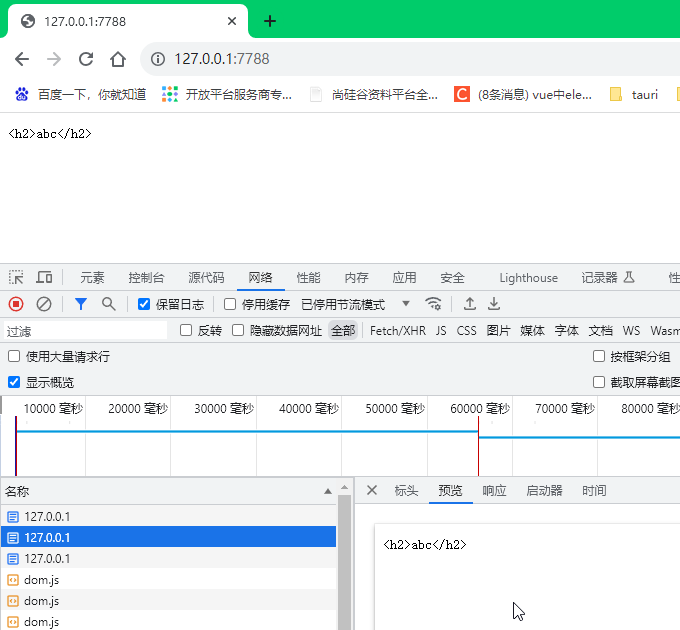Filter requests by JS type
The height and width of the screenshot is (630, 680).
point(441,331)
